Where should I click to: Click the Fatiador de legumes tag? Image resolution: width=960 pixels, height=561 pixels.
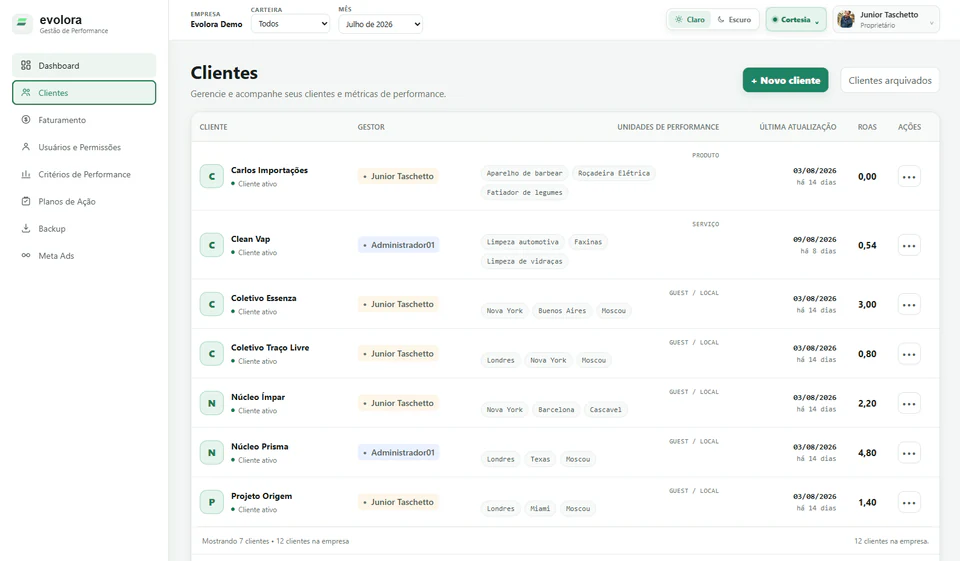[524, 192]
